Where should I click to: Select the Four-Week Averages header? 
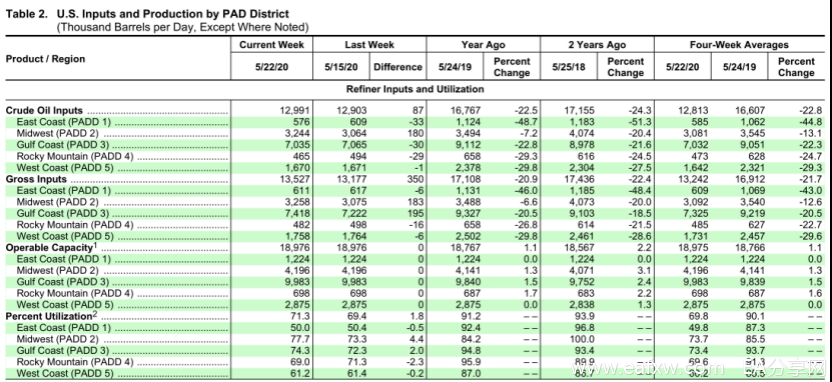point(739,45)
